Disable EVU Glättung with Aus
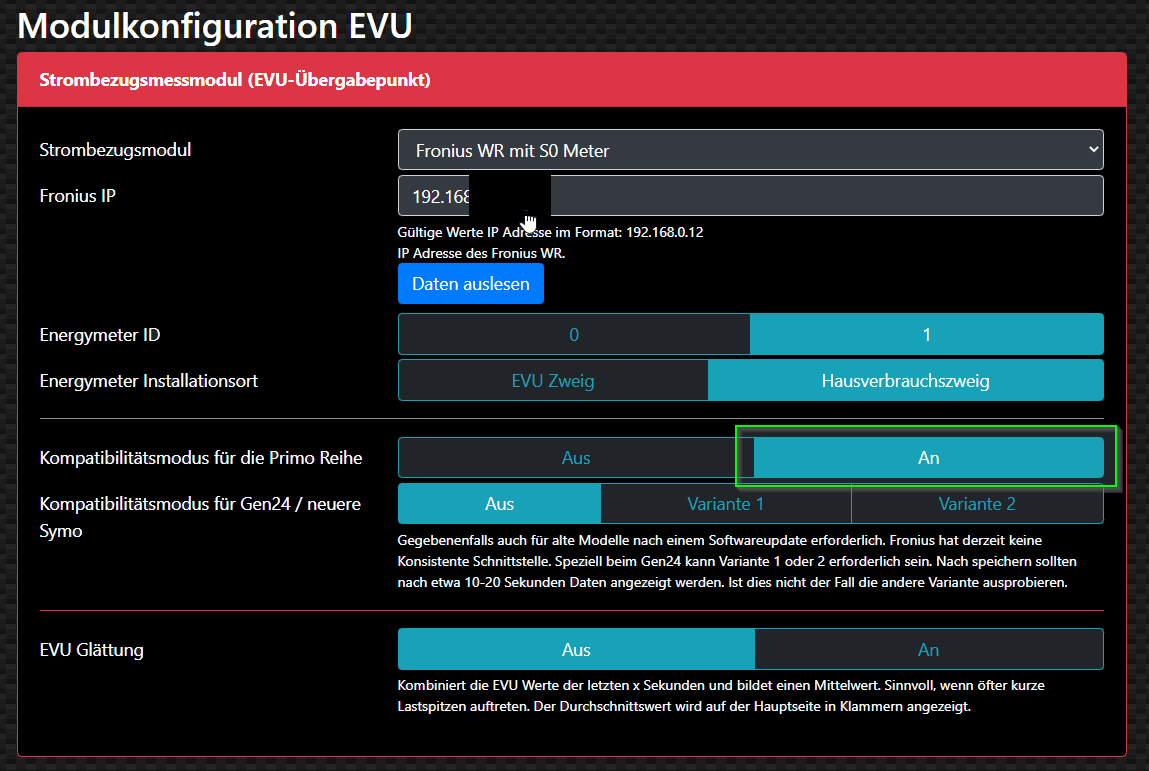This screenshot has height=771, width=1149. pyautogui.click(x=576, y=650)
